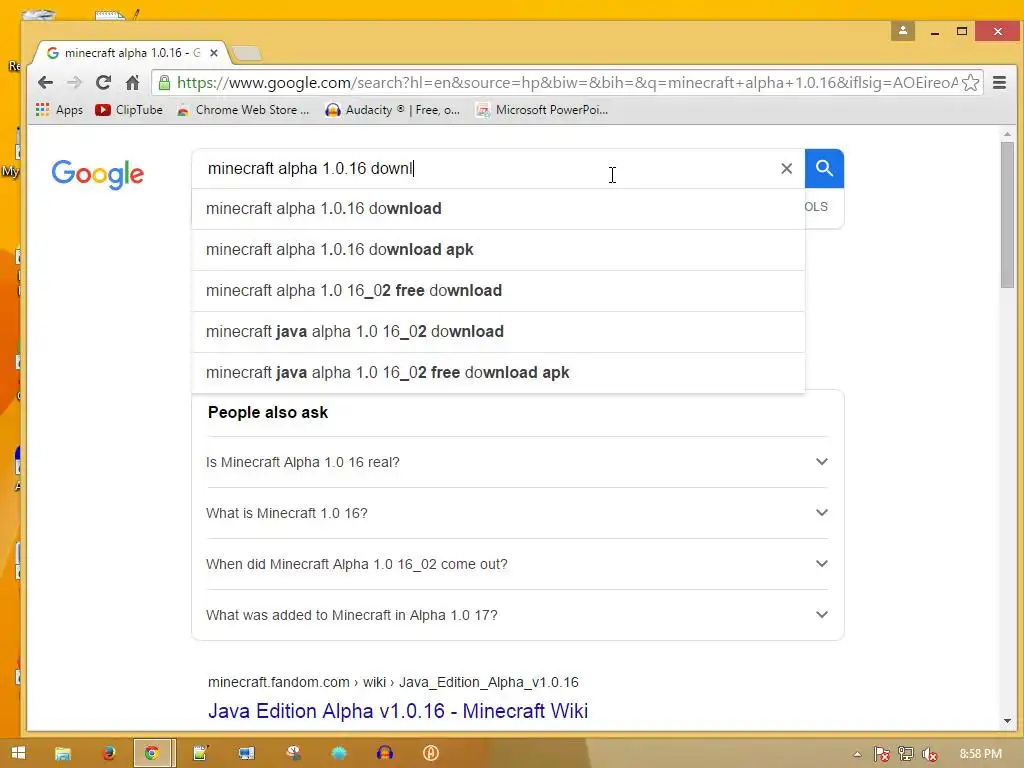
Task: Select suggestion 'minecraft java alpha 1.0 16_02 download'
Action: pyautogui.click(x=498, y=331)
